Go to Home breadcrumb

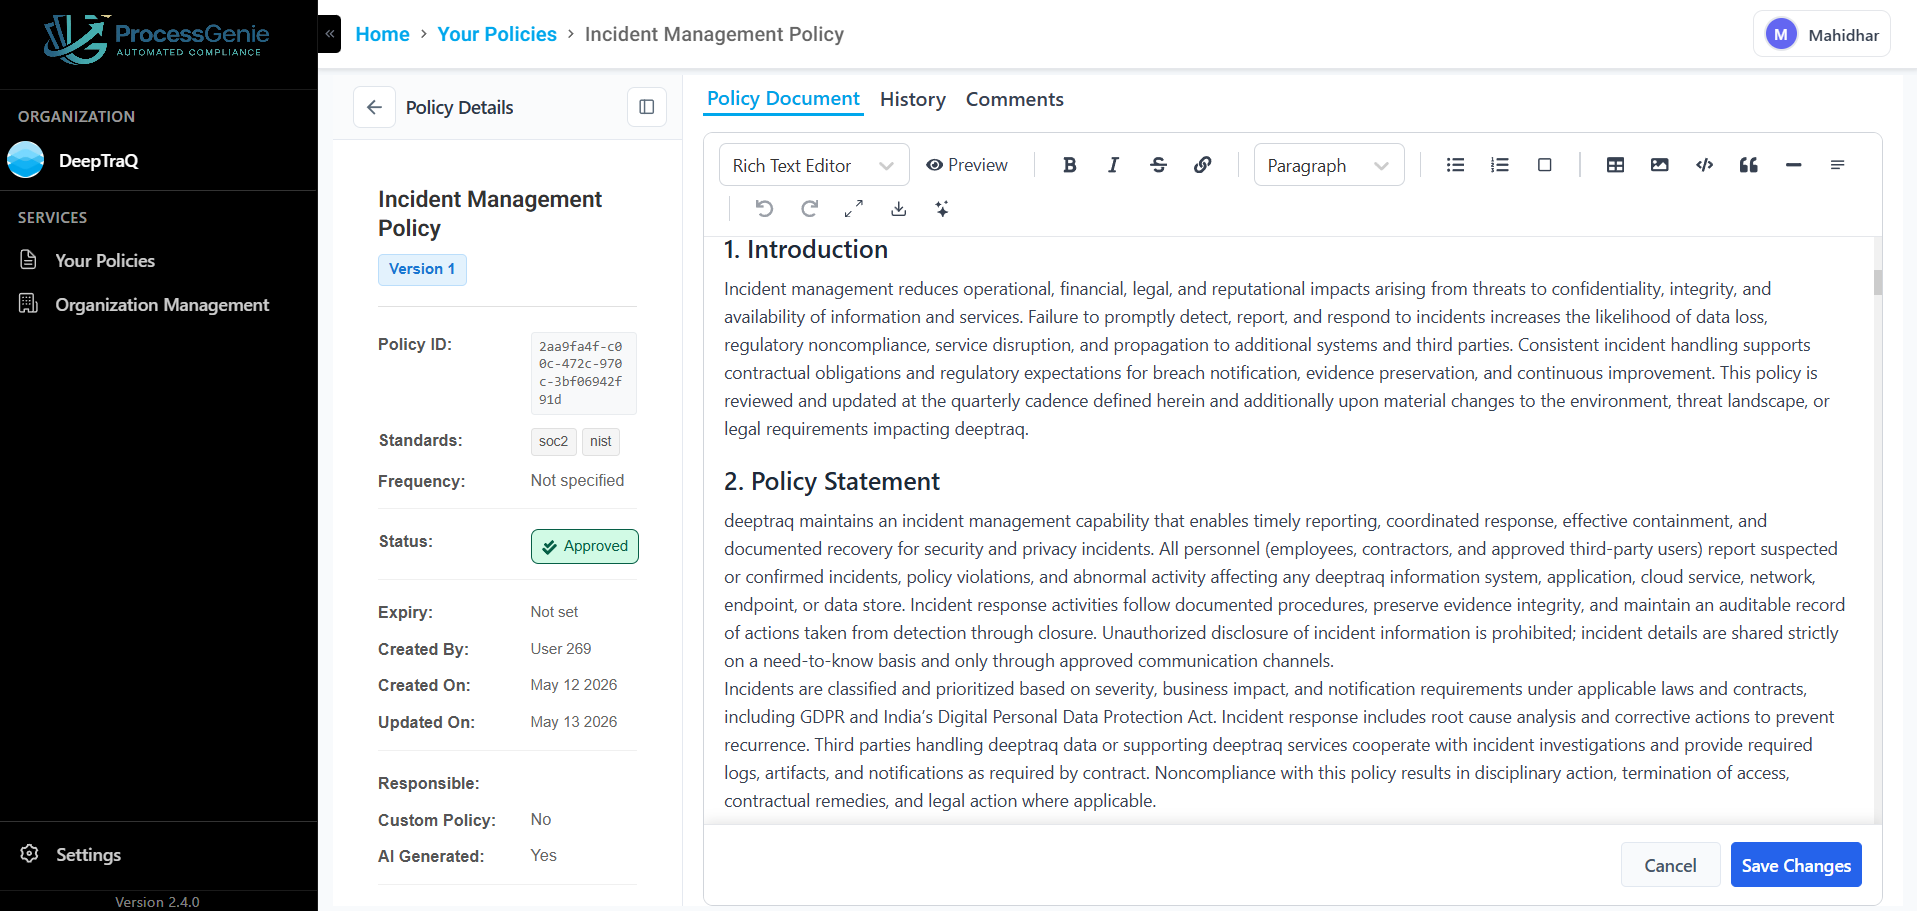click(x=382, y=34)
